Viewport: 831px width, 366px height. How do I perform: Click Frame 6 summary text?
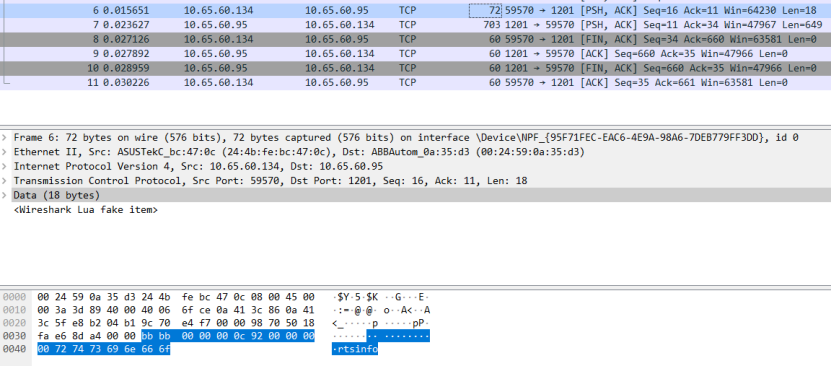pos(406,138)
